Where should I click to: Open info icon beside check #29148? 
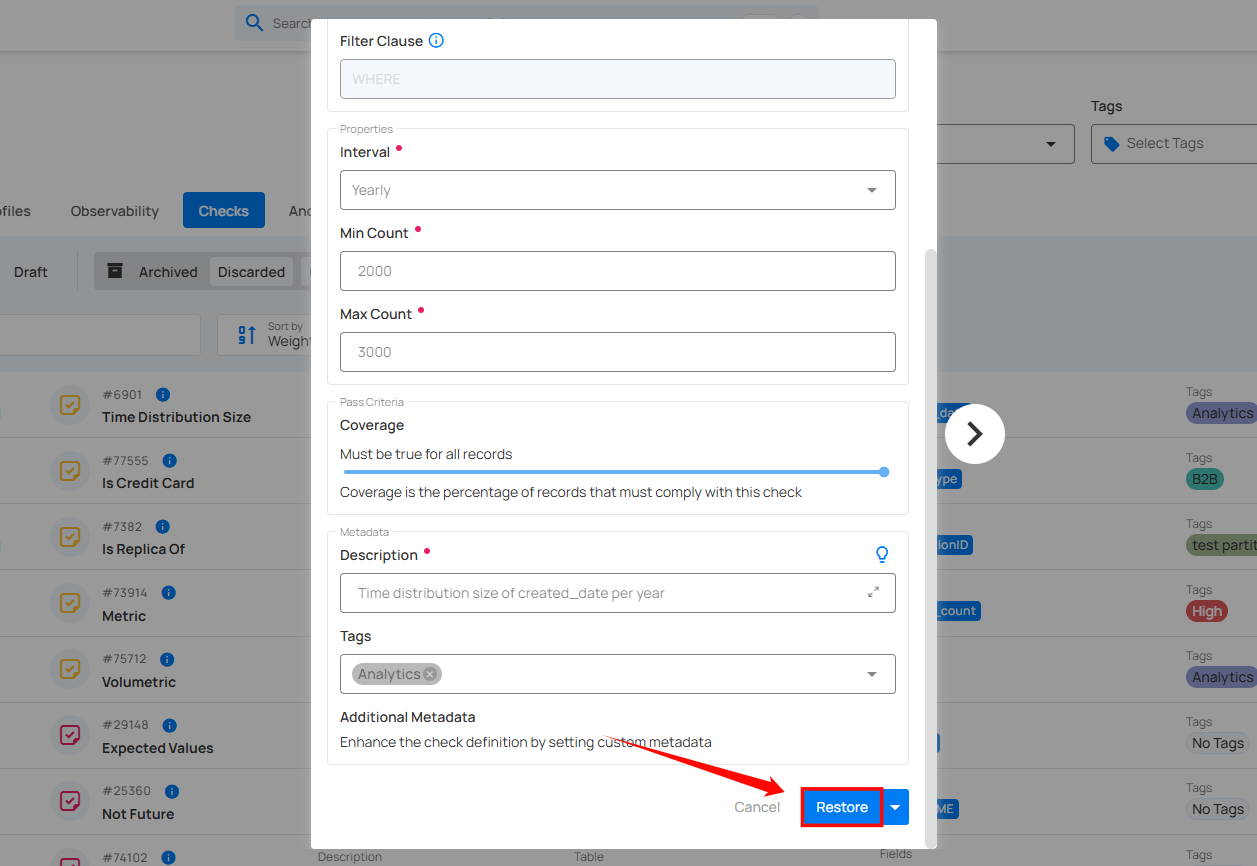pyautogui.click(x=169, y=725)
